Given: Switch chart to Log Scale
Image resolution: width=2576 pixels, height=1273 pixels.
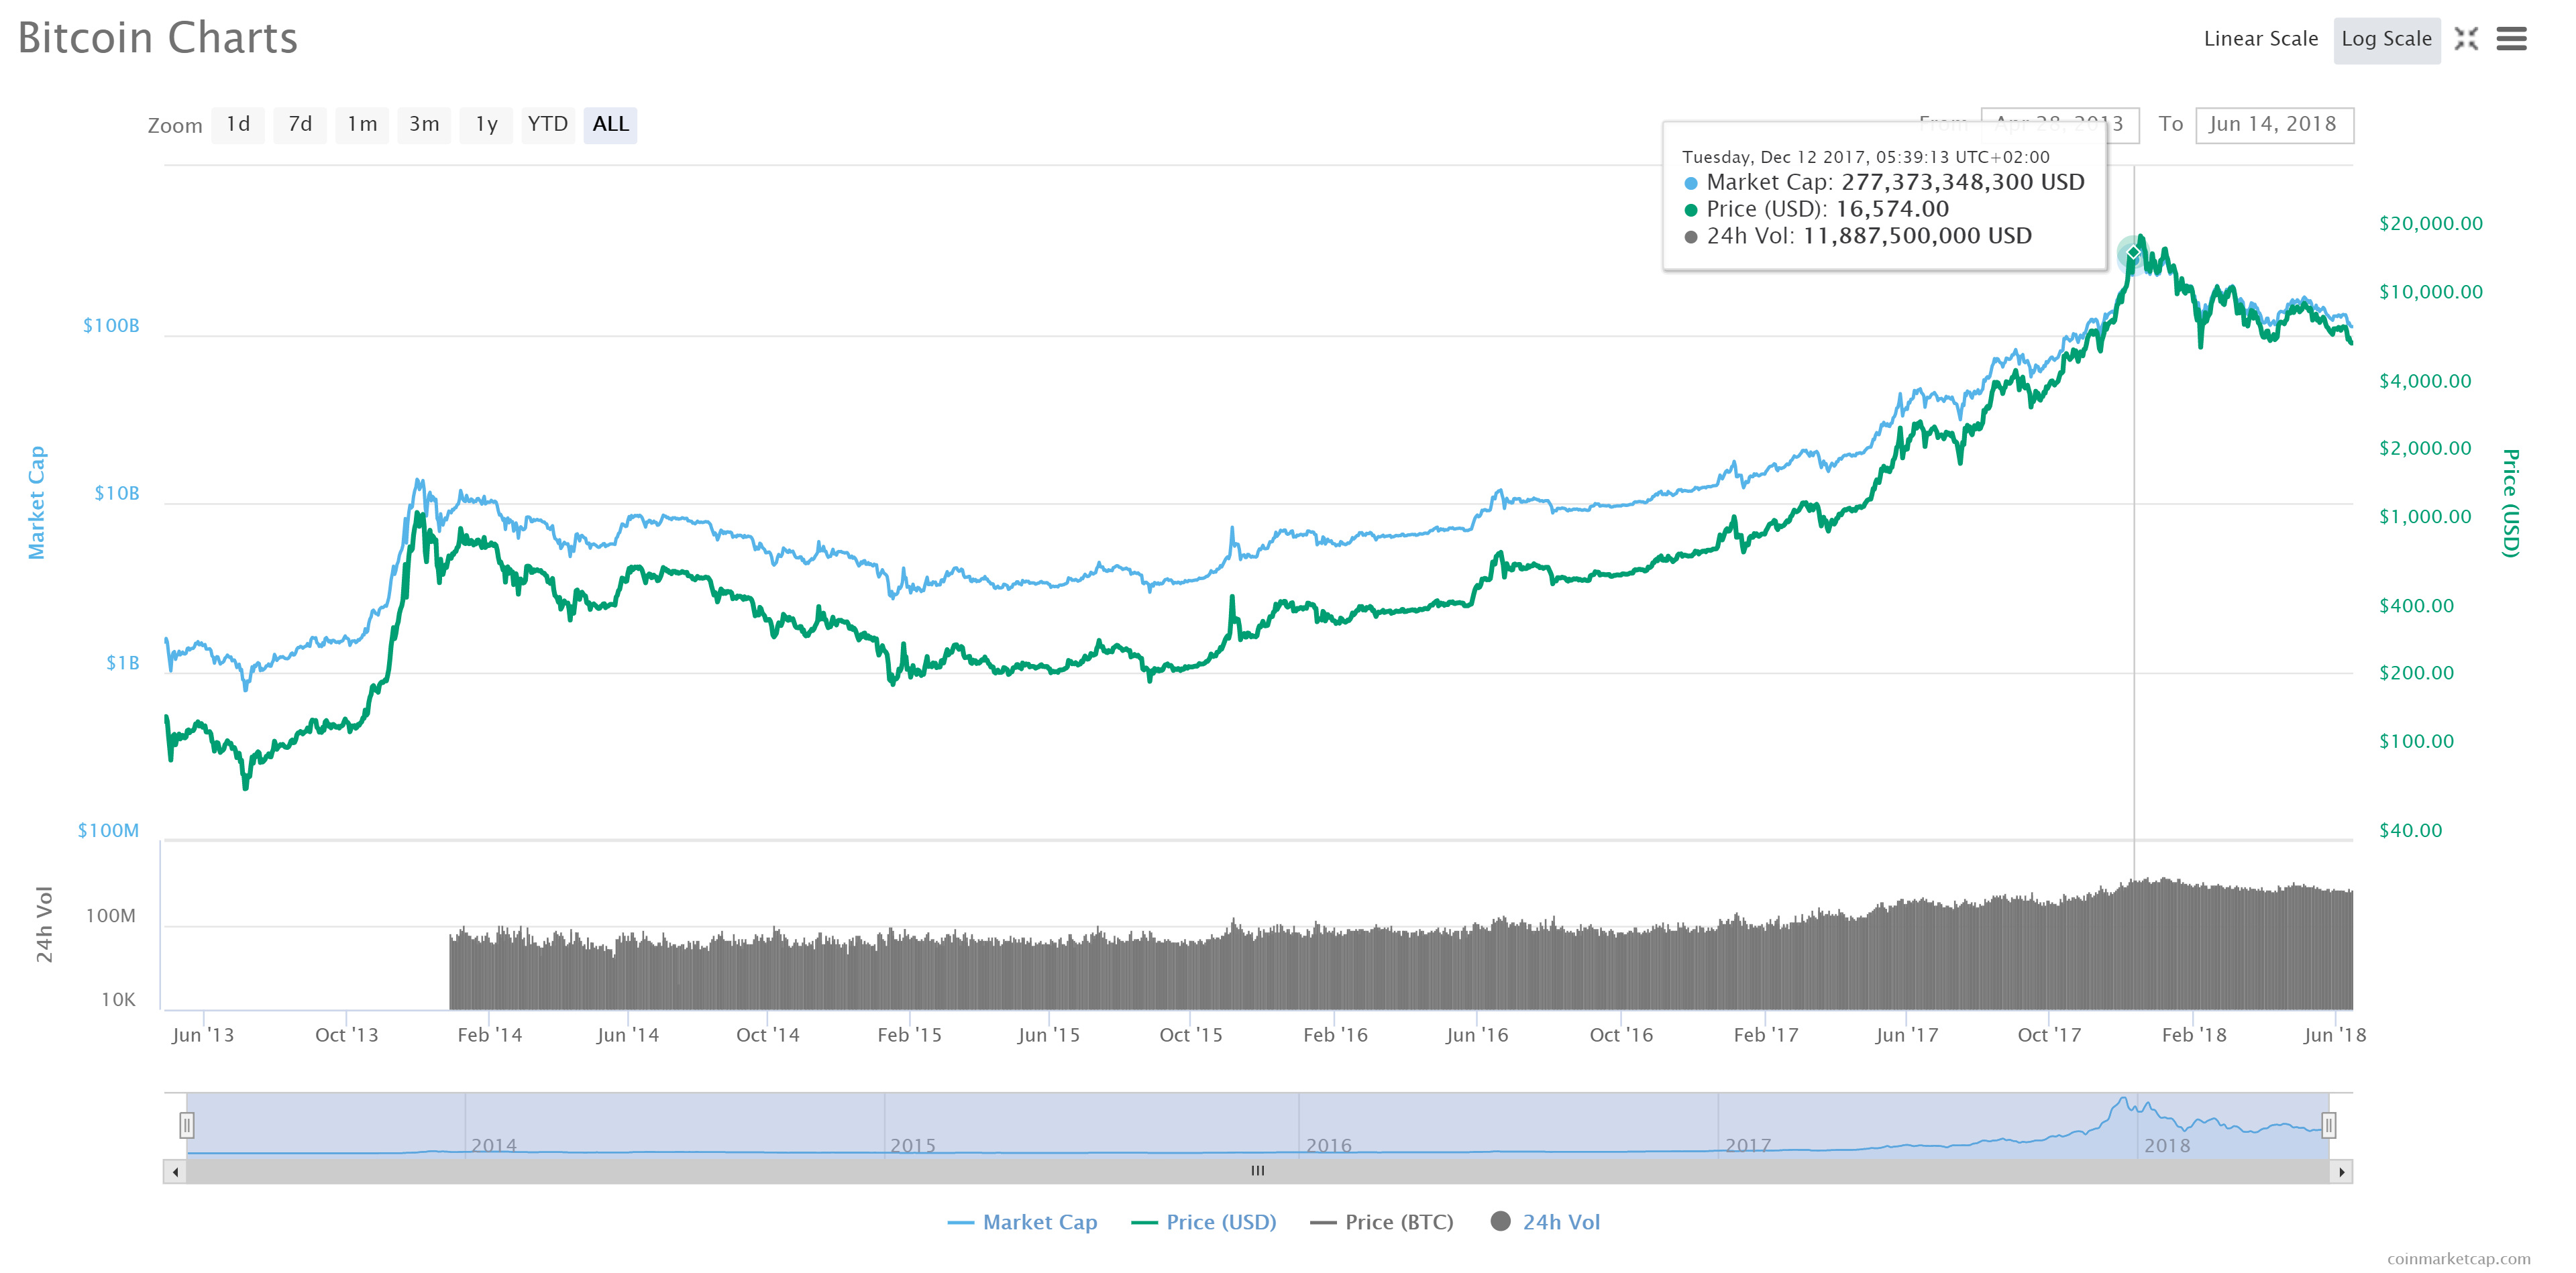Looking at the screenshot, I should (x=2386, y=39).
